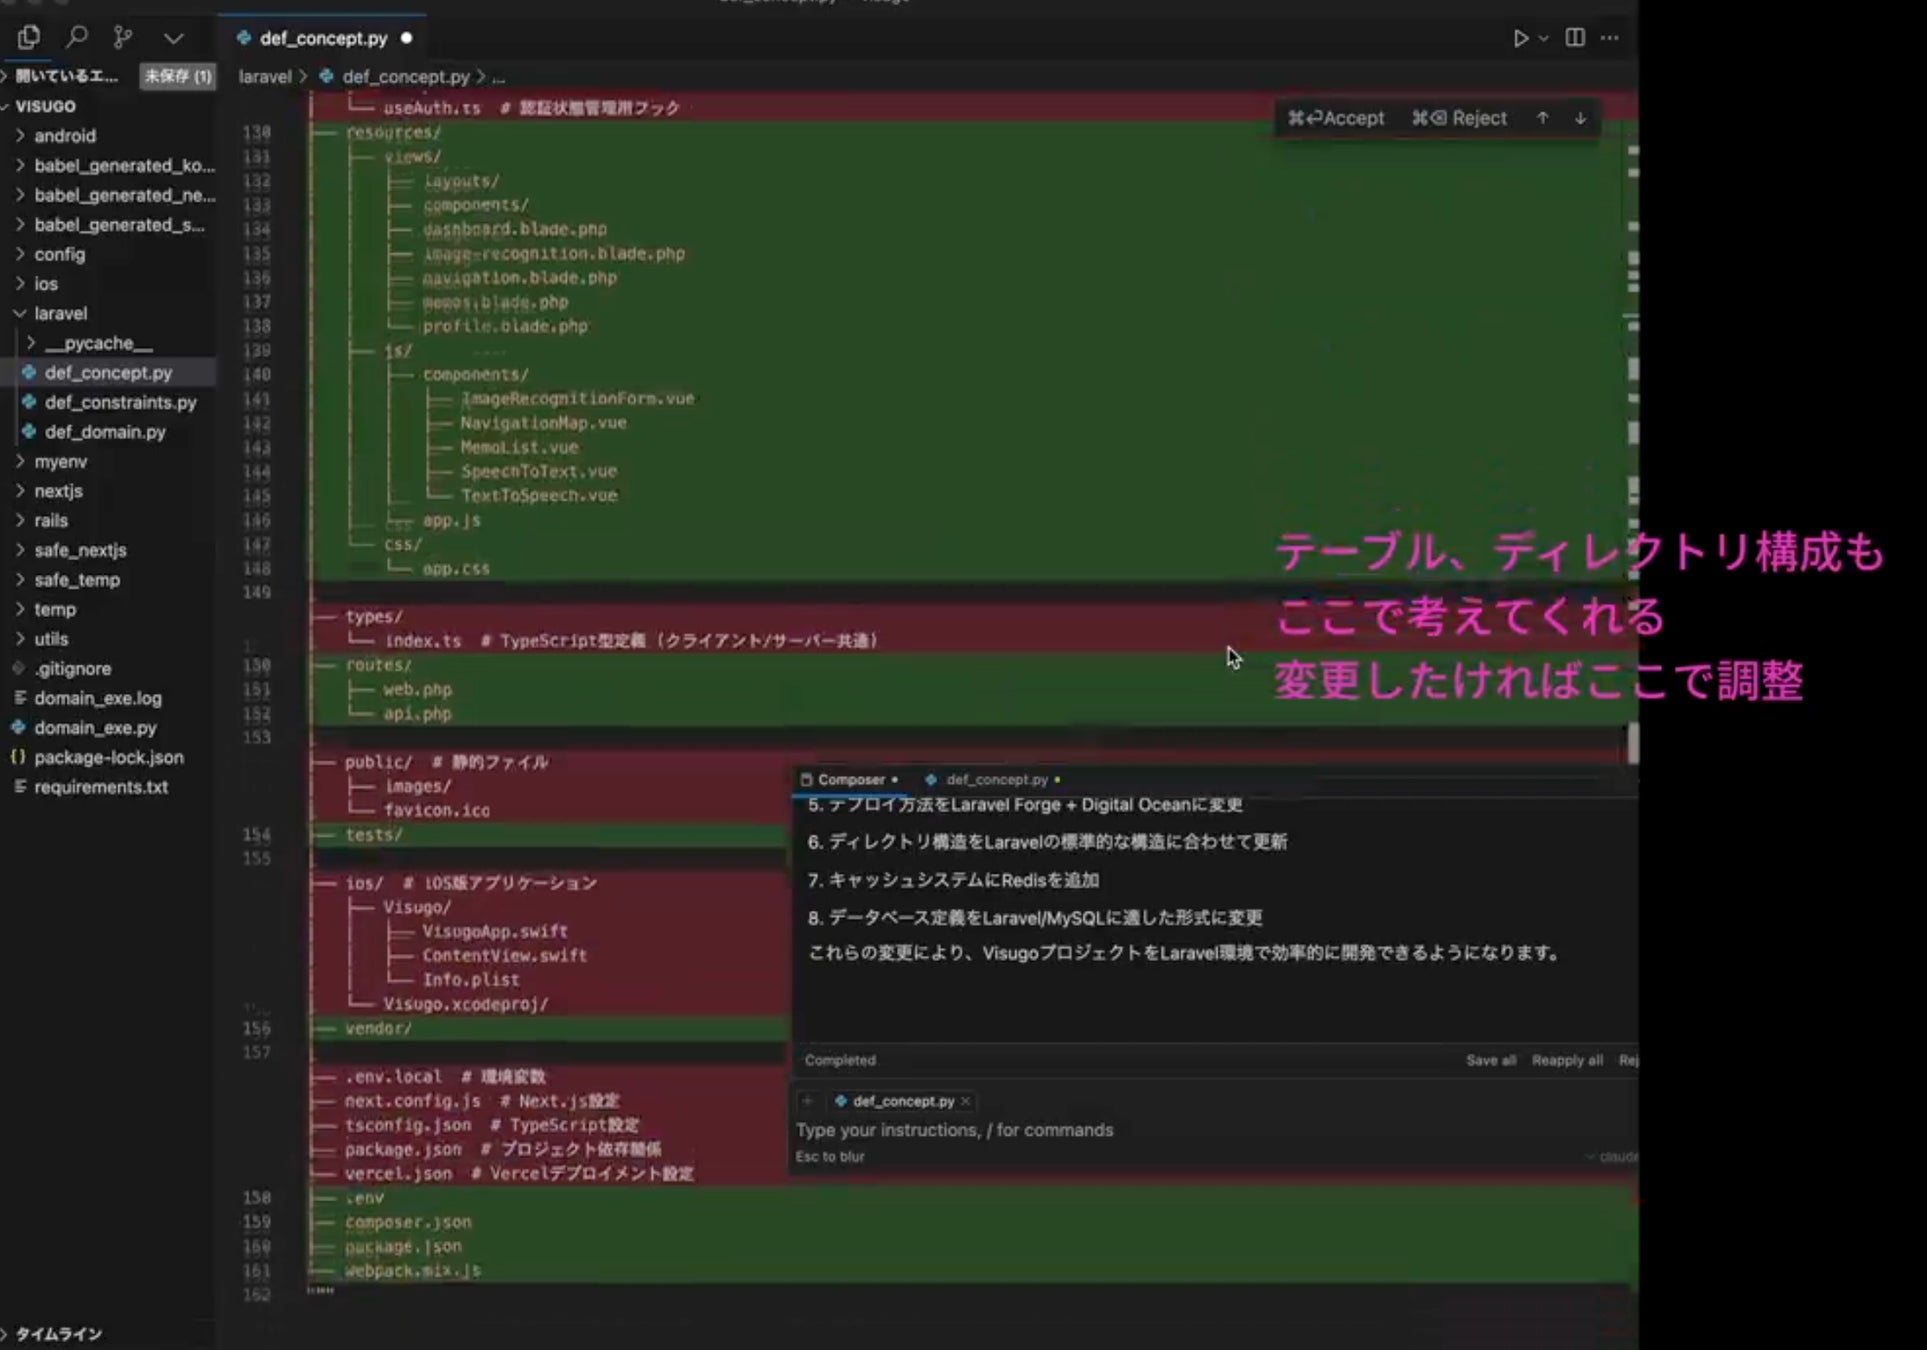1927x1350 pixels.
Task: Expand the android folder
Action: click(65, 136)
